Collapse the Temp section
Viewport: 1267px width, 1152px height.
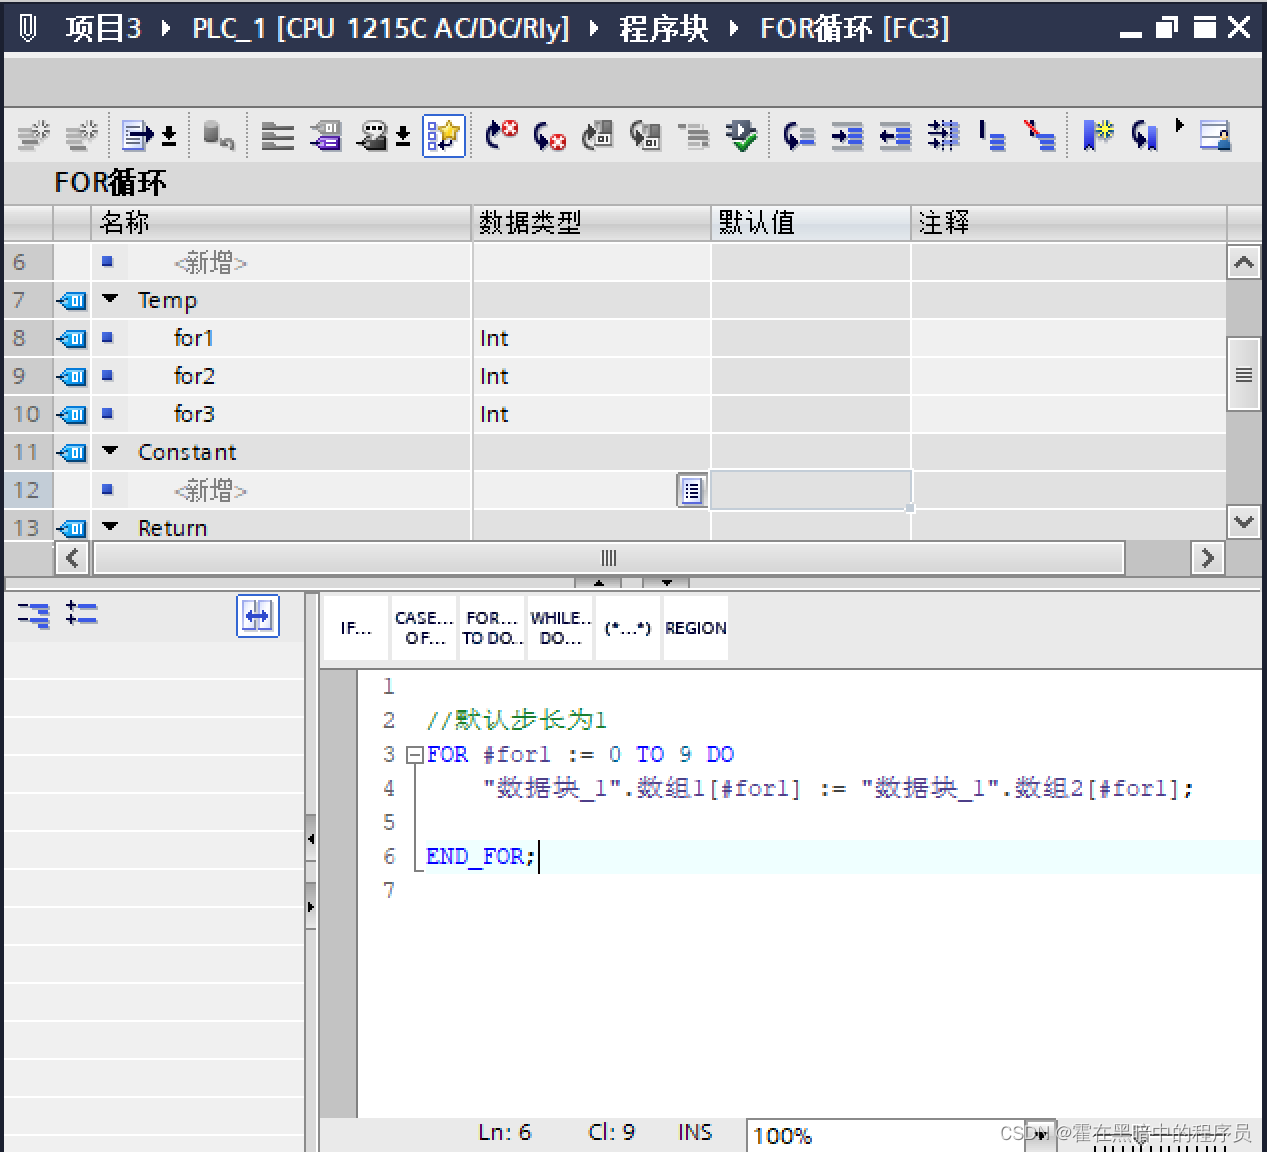109,299
